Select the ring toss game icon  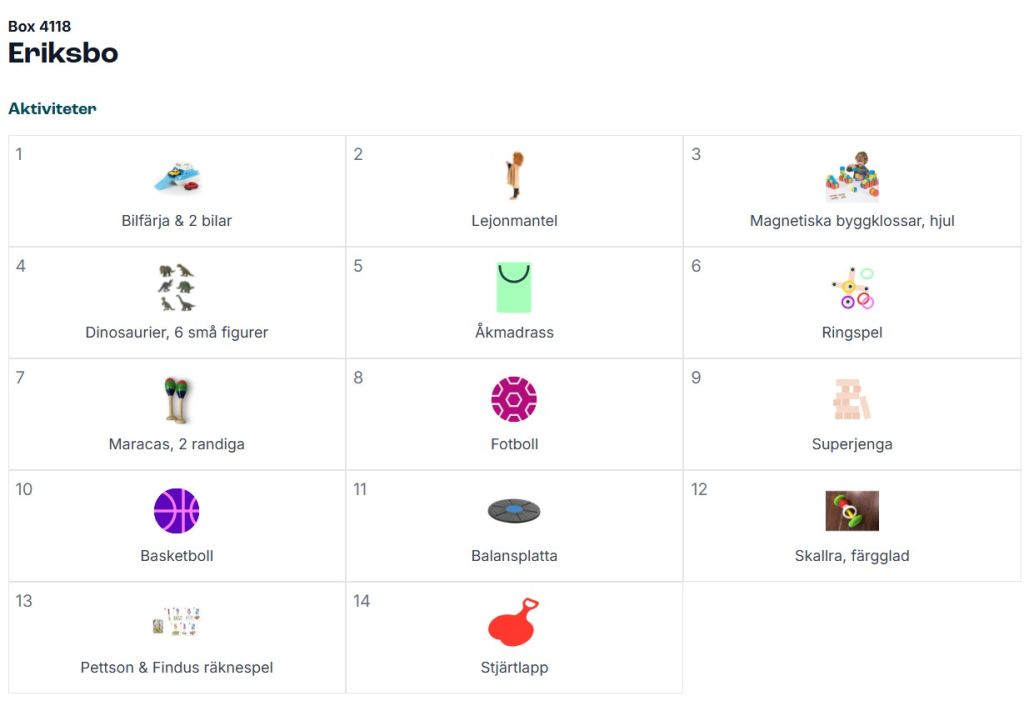click(852, 288)
